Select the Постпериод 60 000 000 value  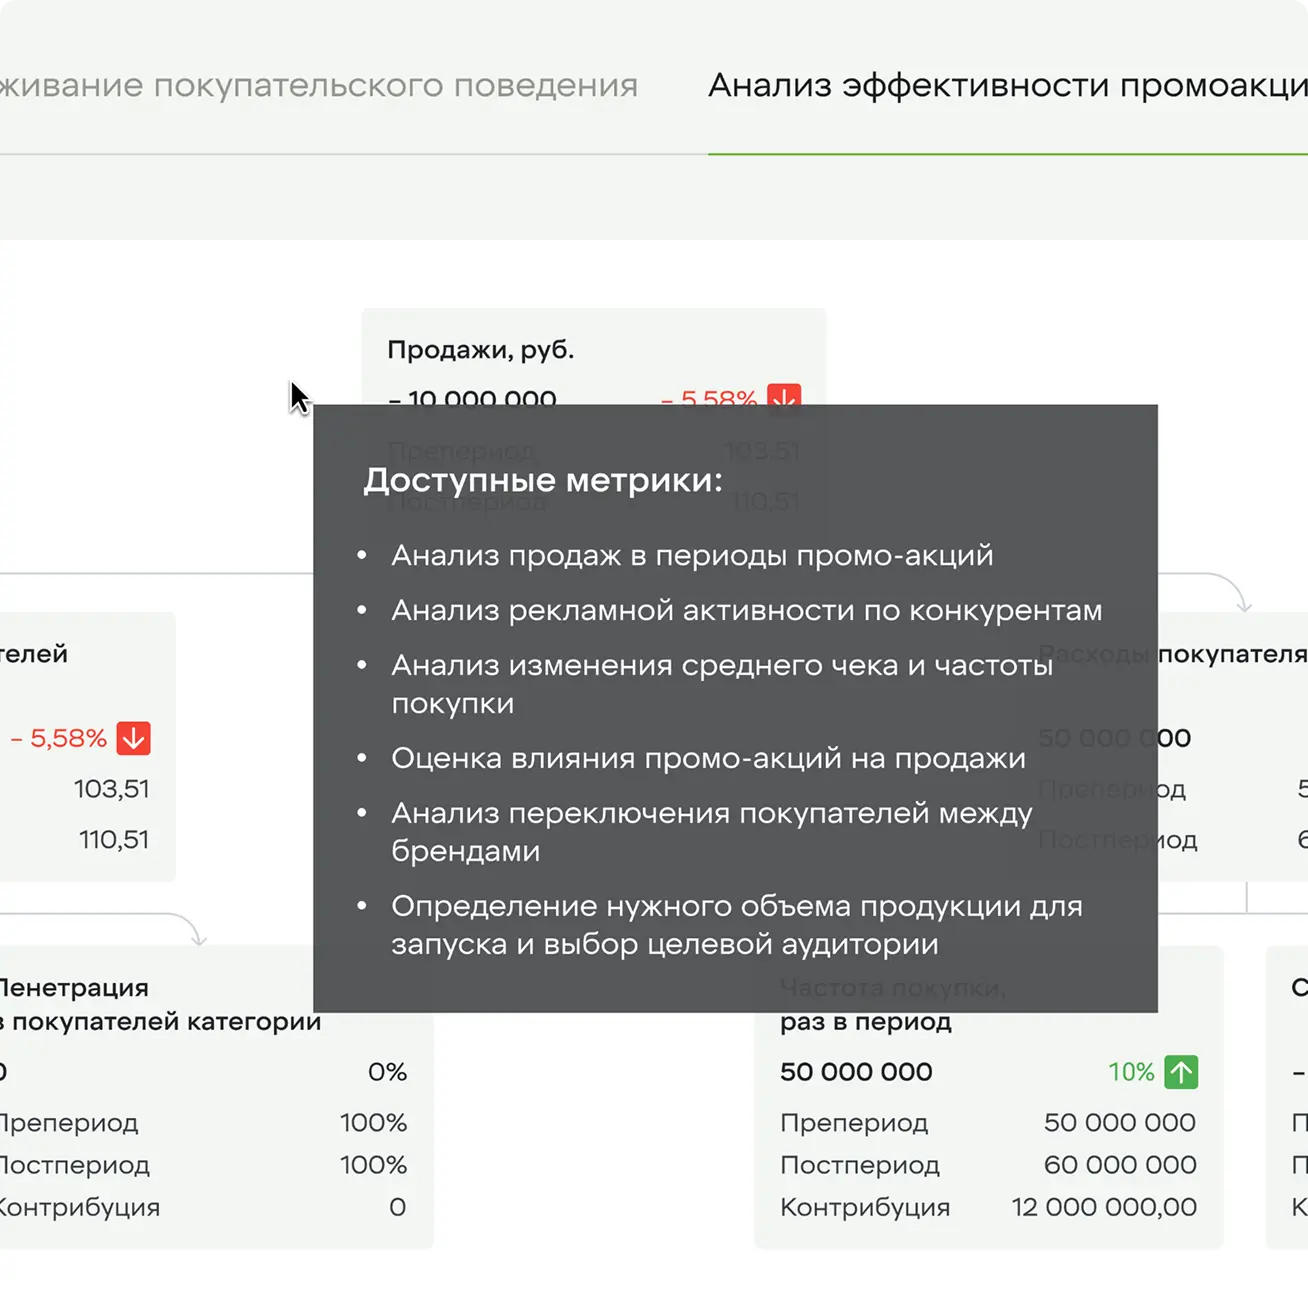(x=1119, y=1165)
